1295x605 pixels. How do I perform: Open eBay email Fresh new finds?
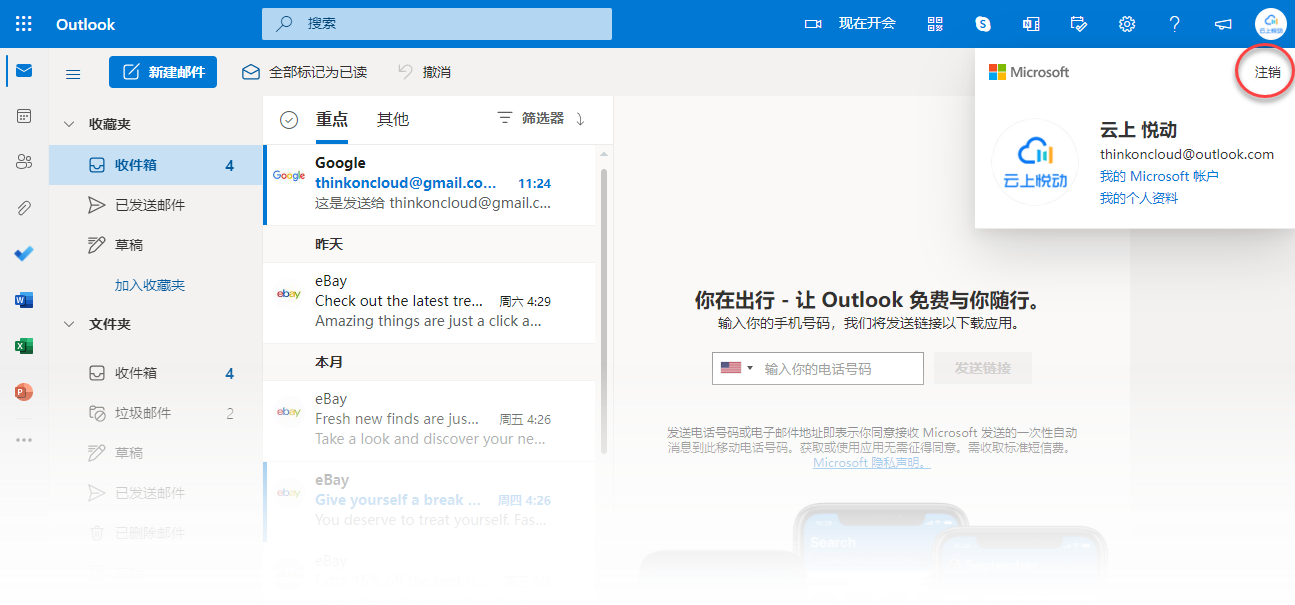[430, 420]
